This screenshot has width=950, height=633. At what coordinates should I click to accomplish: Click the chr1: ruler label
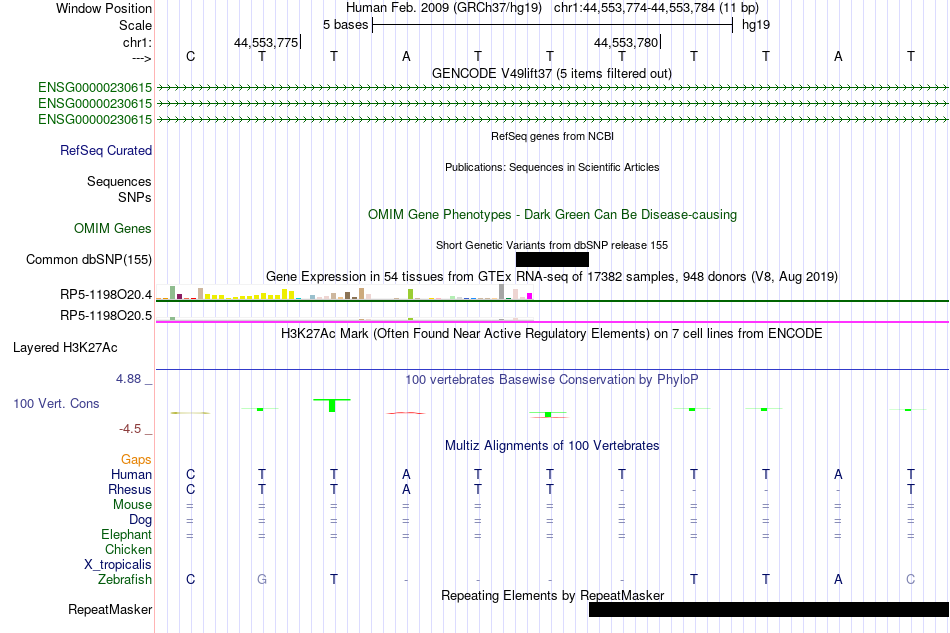click(137, 42)
